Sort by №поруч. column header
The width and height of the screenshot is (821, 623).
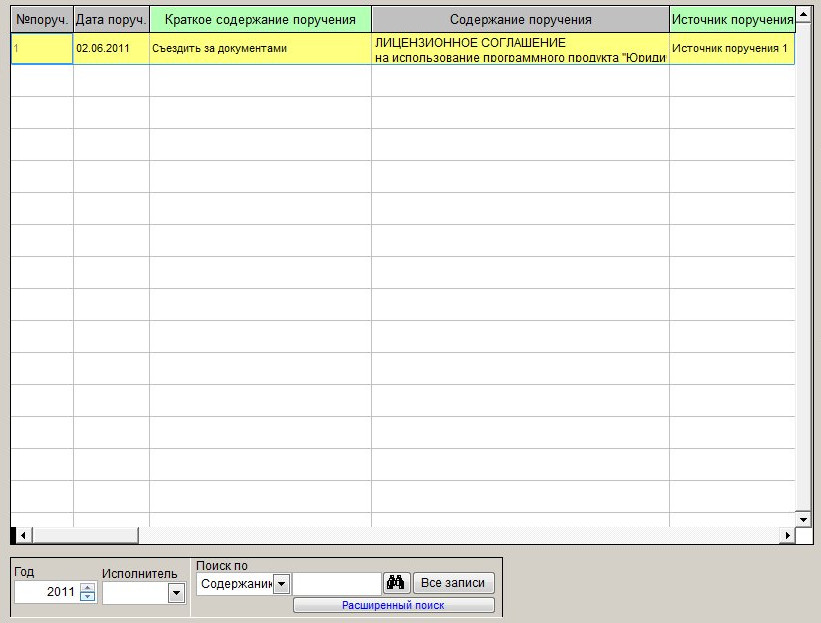(x=42, y=19)
